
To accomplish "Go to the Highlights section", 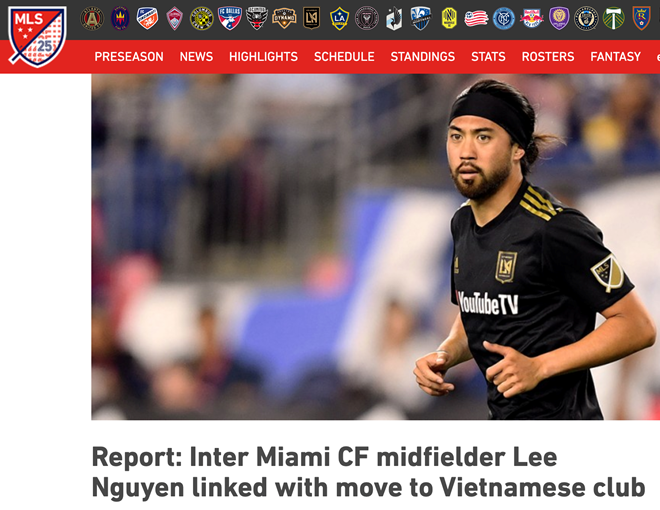I will [263, 57].
